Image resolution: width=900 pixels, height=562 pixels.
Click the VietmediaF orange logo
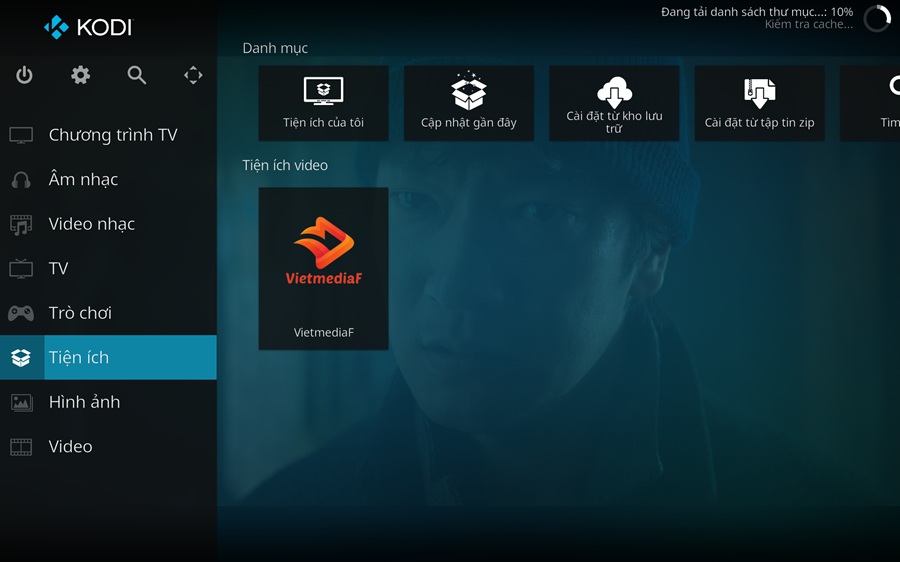(324, 251)
